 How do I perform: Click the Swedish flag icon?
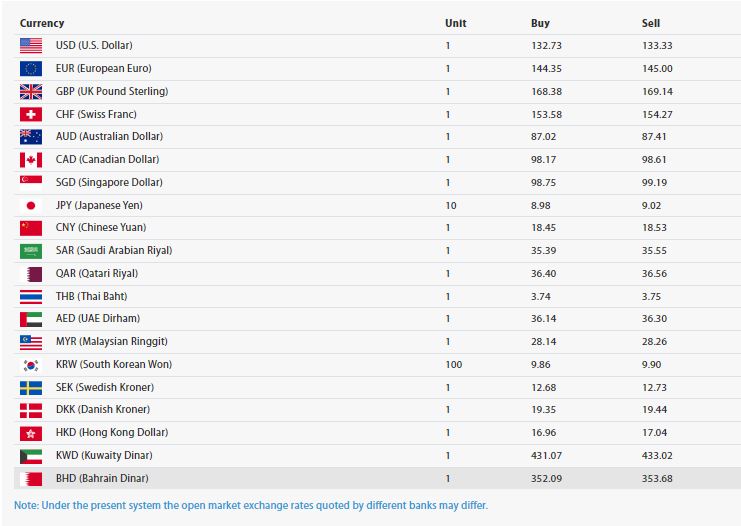click(x=31, y=387)
